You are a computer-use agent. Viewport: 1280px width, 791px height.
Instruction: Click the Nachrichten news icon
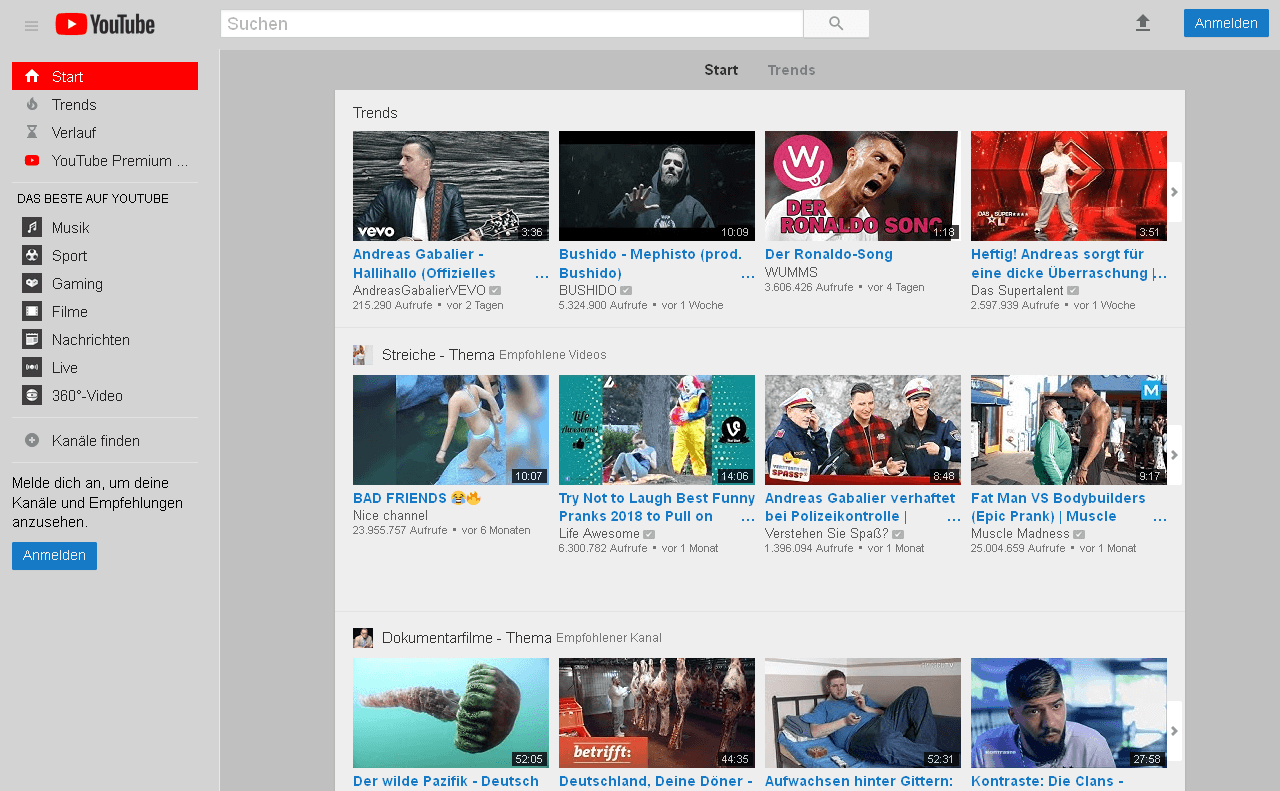click(32, 339)
